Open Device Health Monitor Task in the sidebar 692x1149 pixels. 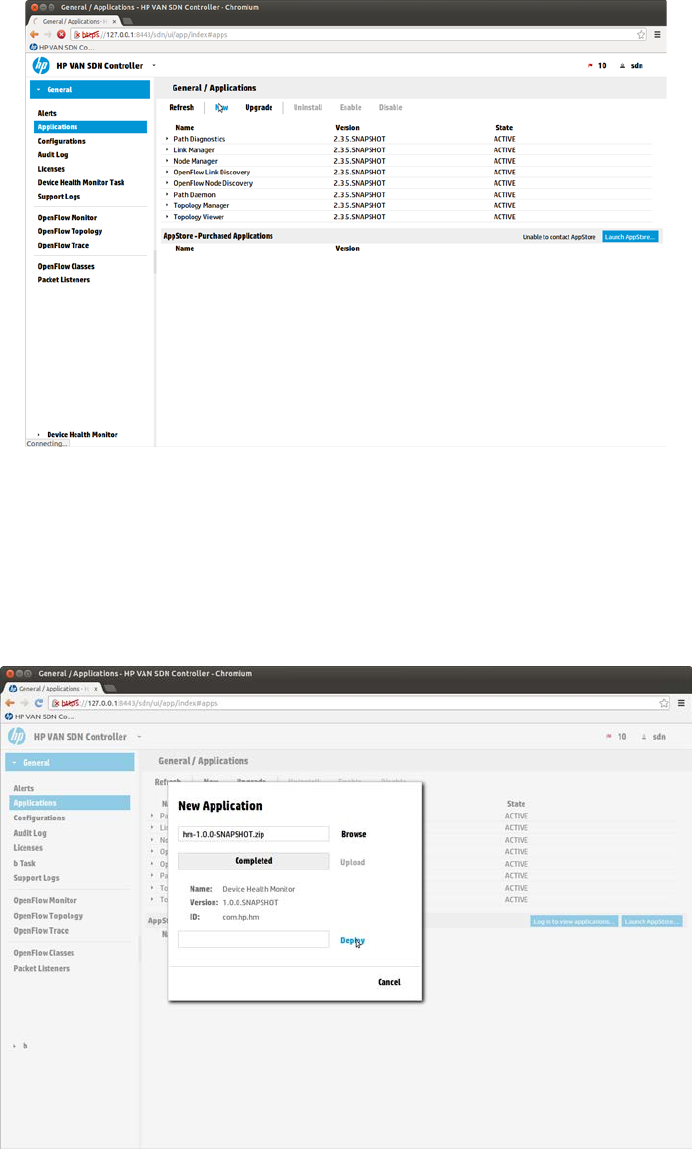tap(81, 182)
